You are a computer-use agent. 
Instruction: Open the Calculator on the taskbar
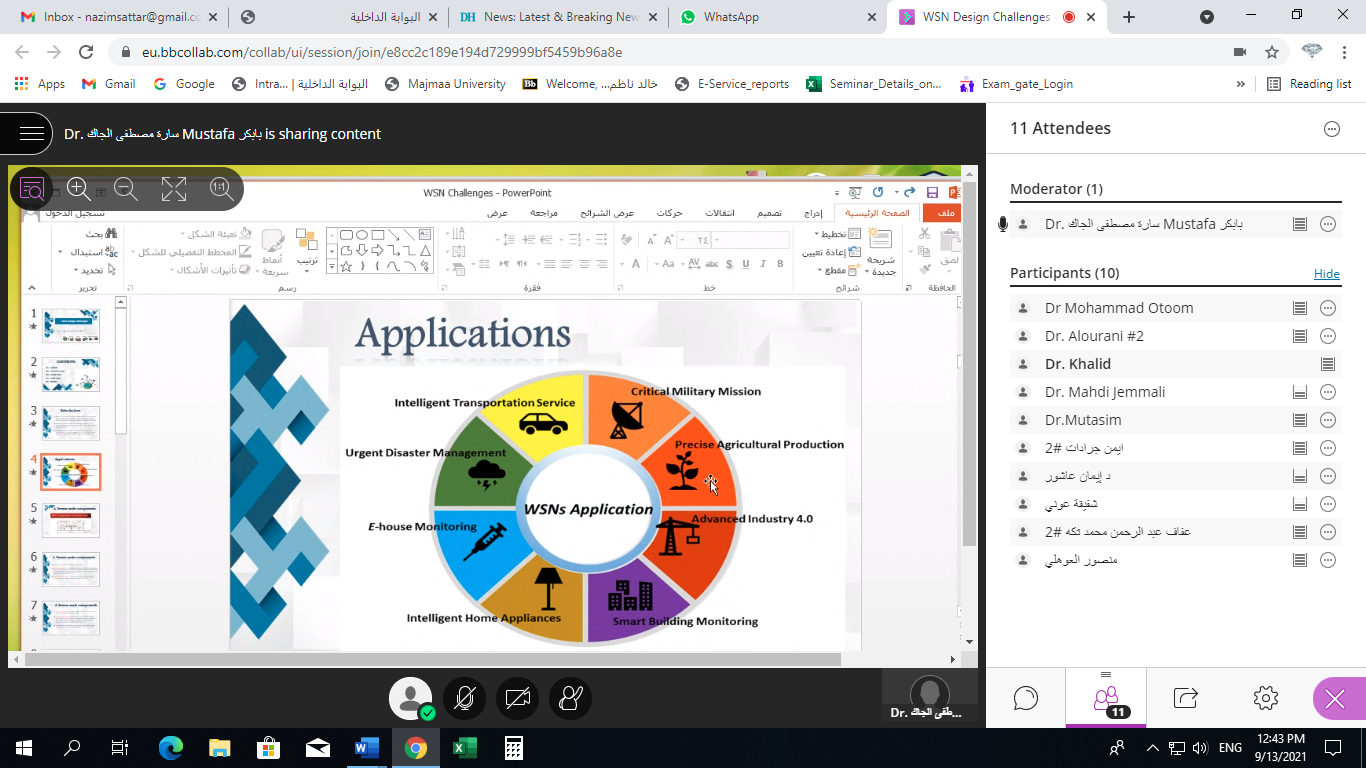click(513, 747)
